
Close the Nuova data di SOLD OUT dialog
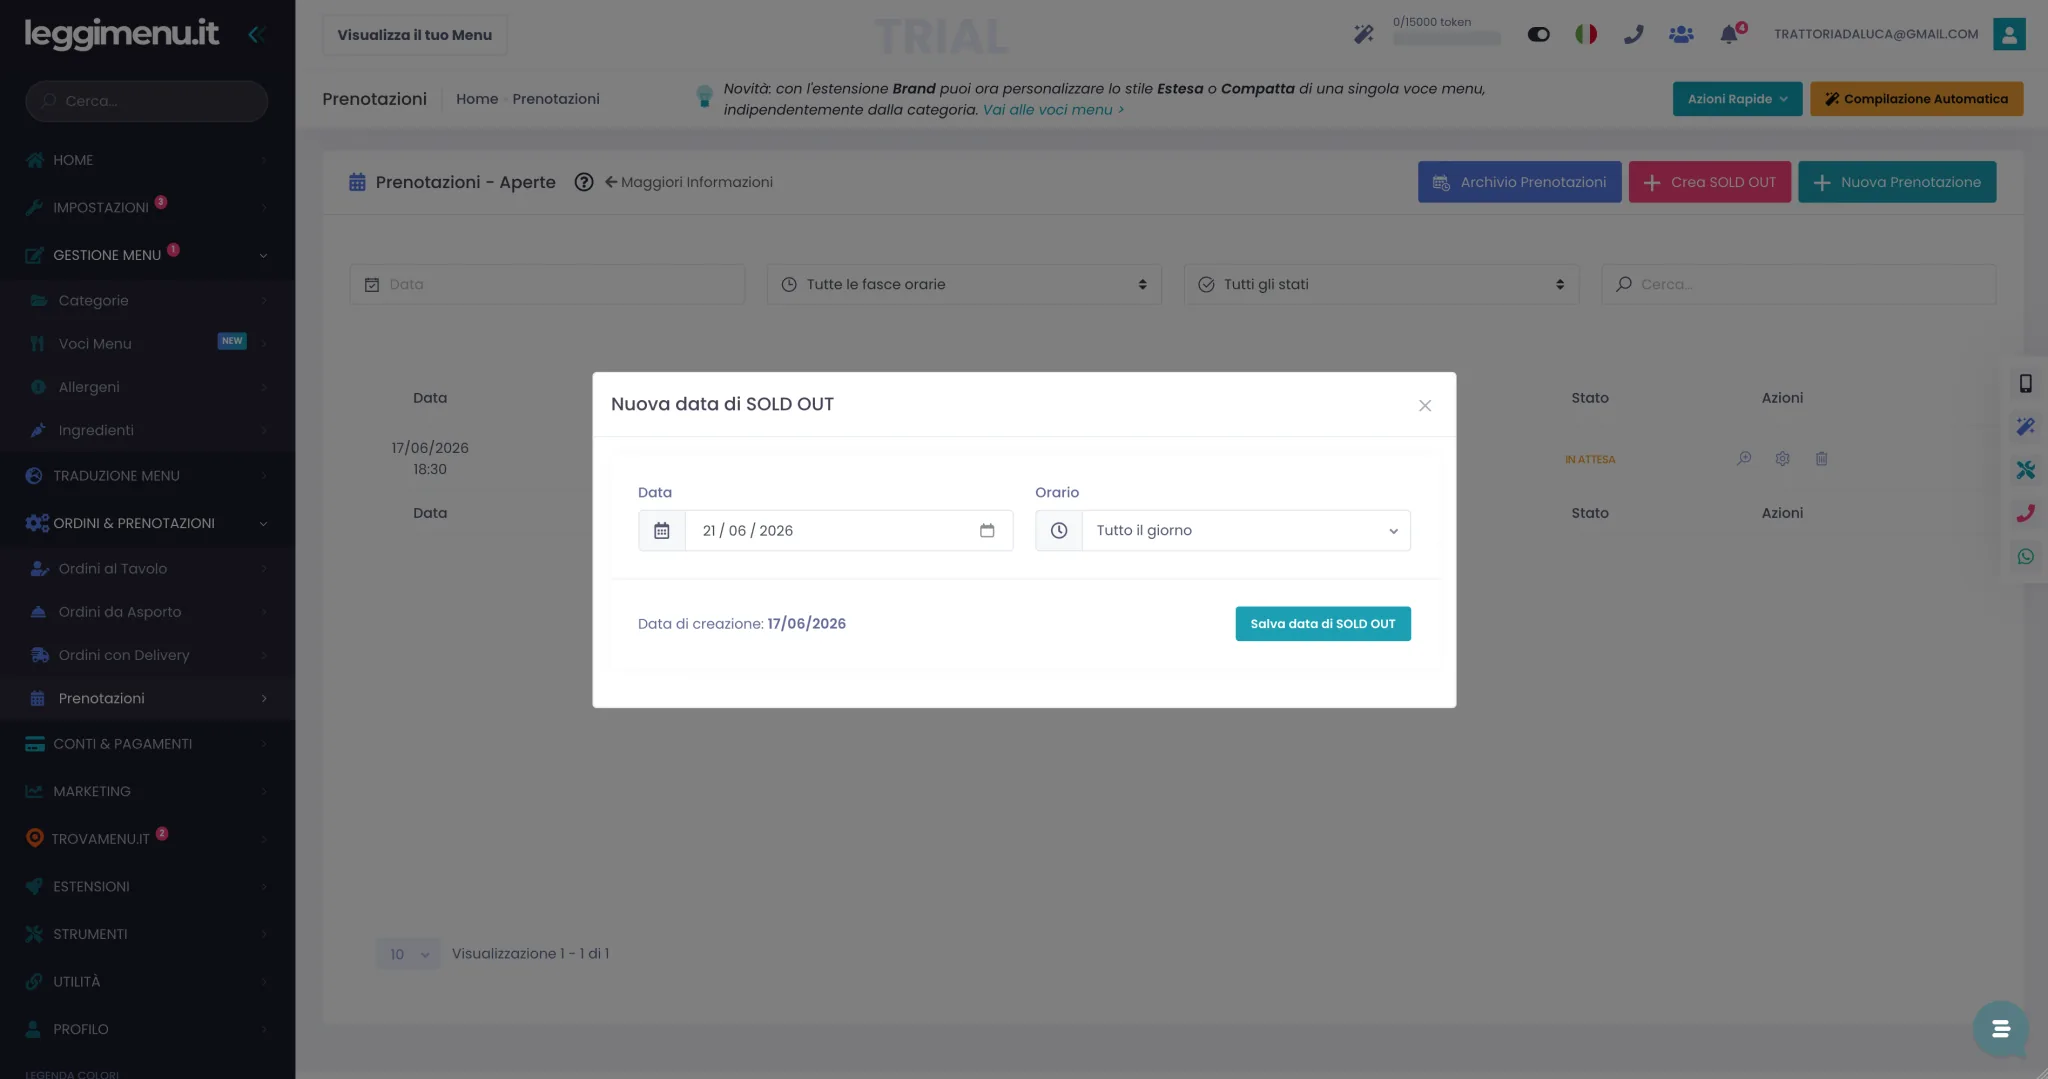pyautogui.click(x=1425, y=405)
